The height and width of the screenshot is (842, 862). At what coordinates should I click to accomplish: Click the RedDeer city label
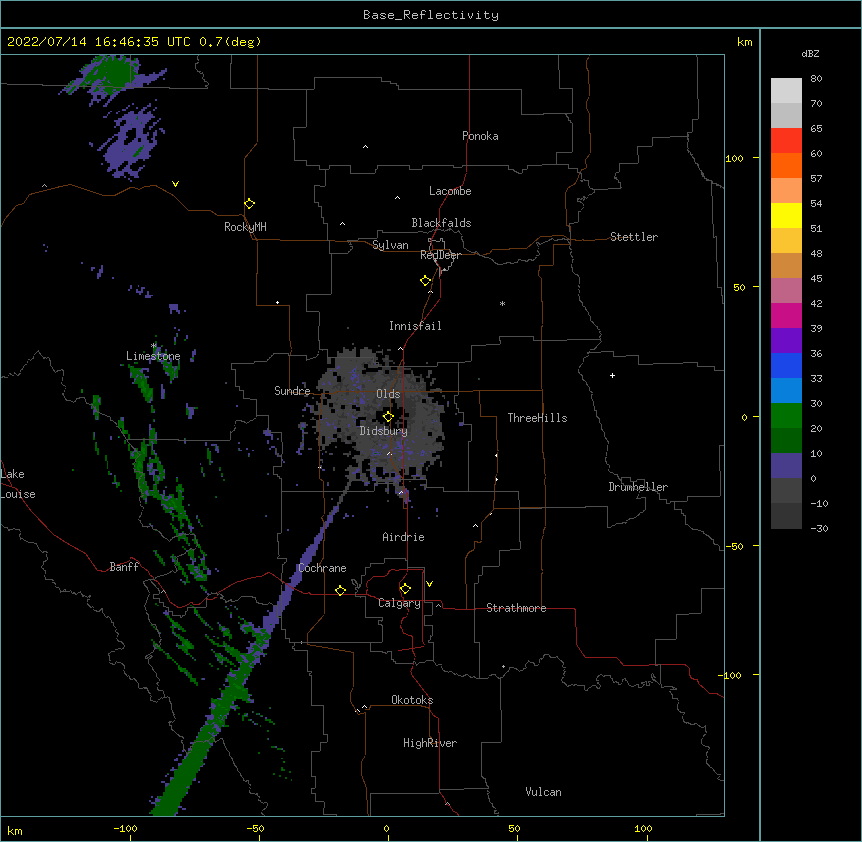point(440,255)
